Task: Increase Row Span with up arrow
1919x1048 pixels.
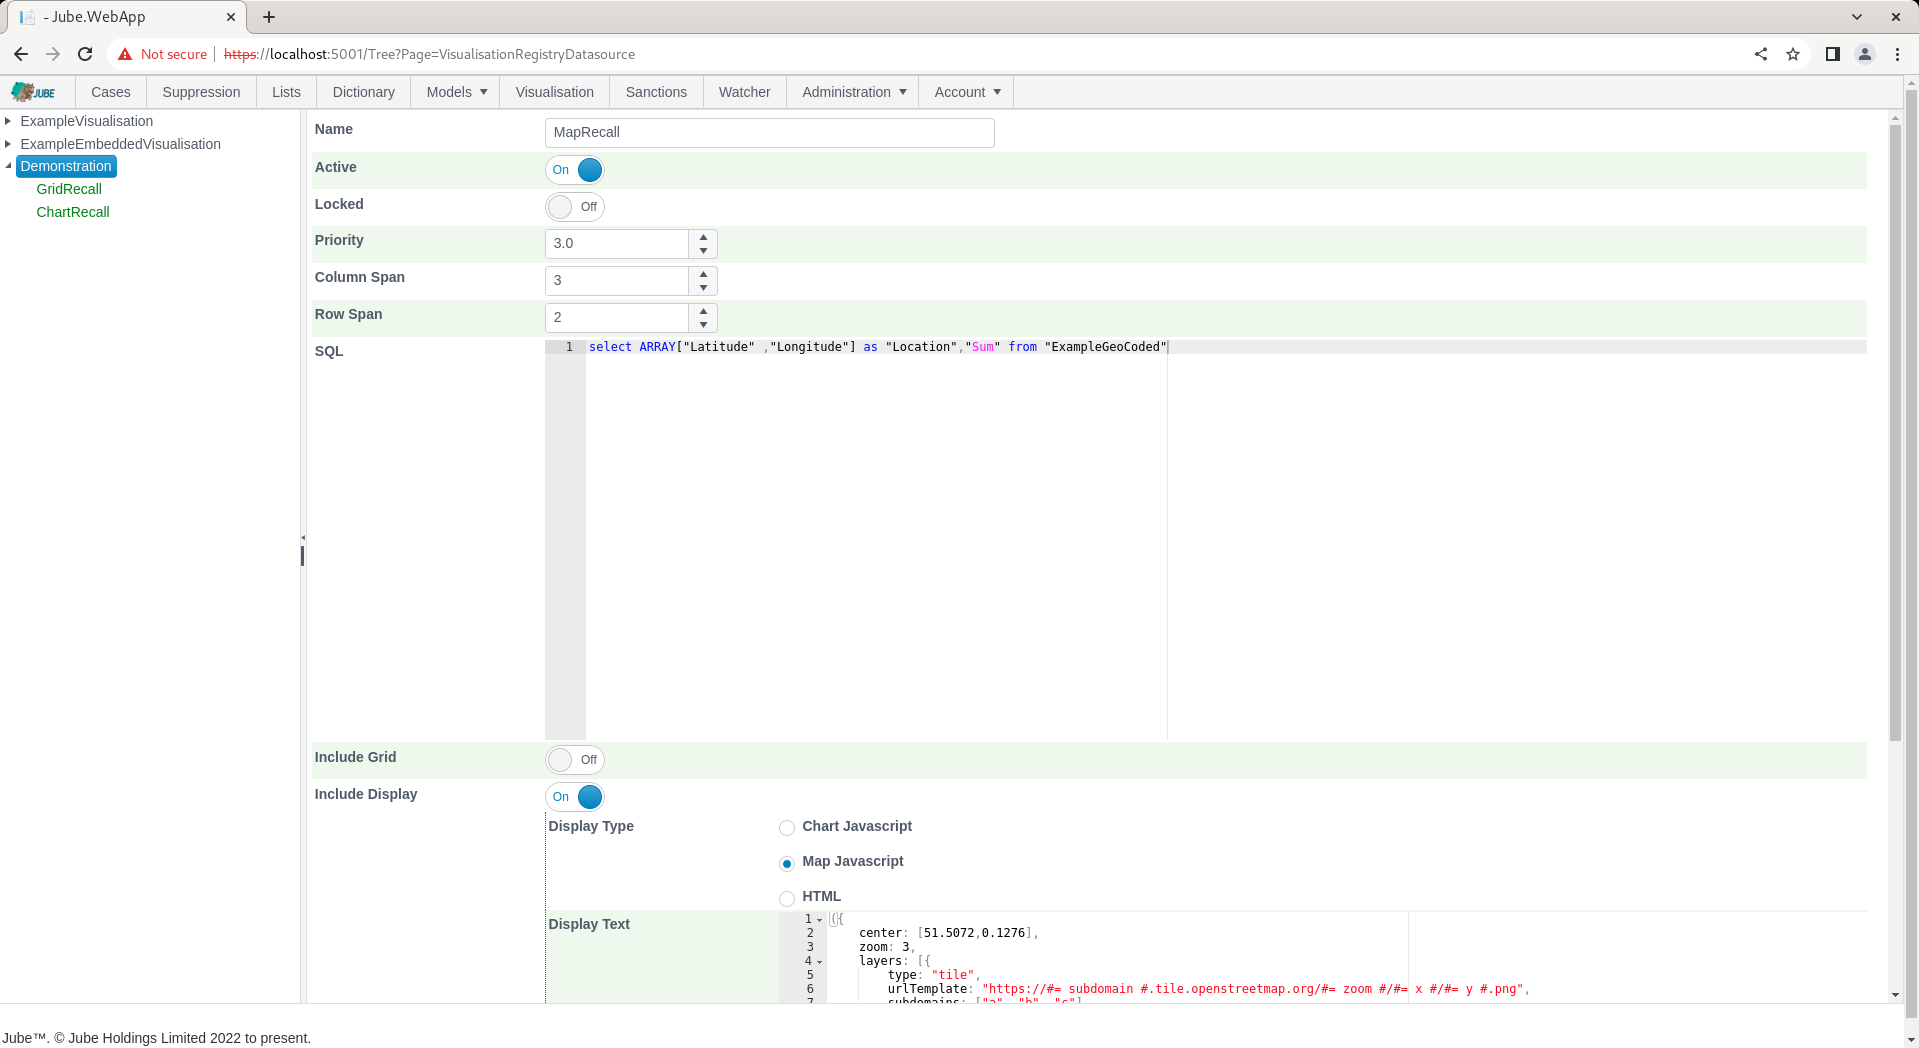Action: pyautogui.click(x=703, y=311)
